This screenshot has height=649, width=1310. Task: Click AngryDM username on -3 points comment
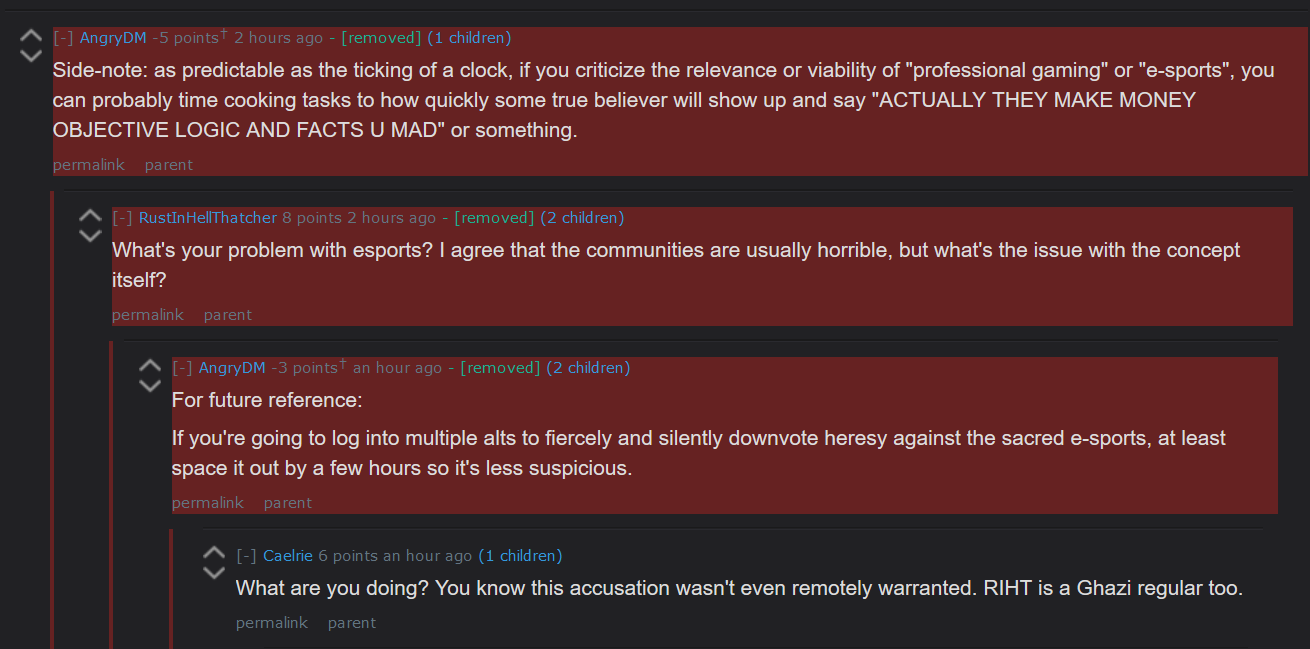pyautogui.click(x=232, y=368)
